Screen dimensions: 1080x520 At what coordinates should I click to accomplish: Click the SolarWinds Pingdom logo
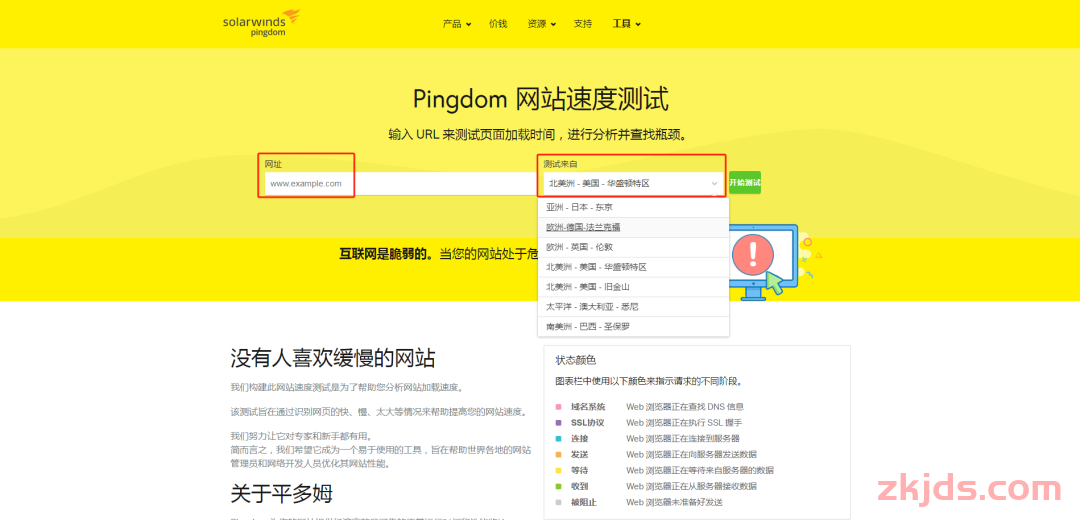pyautogui.click(x=262, y=23)
